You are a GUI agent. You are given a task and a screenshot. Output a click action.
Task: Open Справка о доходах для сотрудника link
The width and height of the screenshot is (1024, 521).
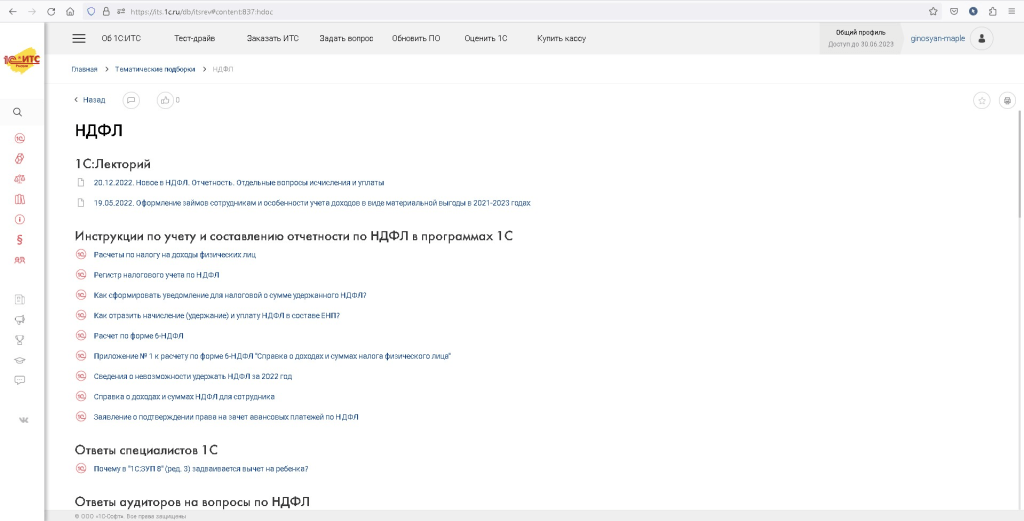[x=184, y=396]
